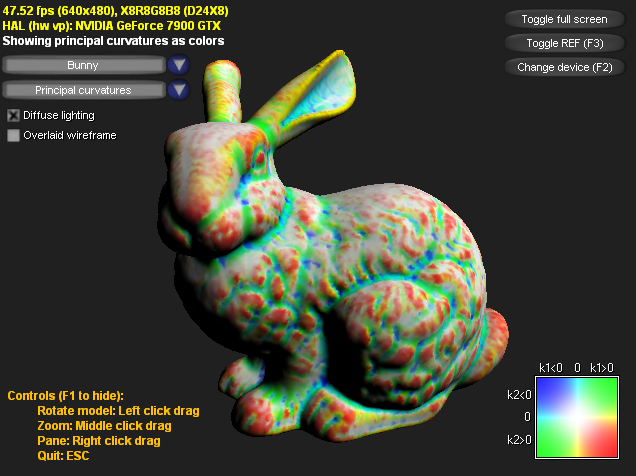Enable the Overlaid wireframe checkbox
Screen dimensions: 636x476
point(13,135)
